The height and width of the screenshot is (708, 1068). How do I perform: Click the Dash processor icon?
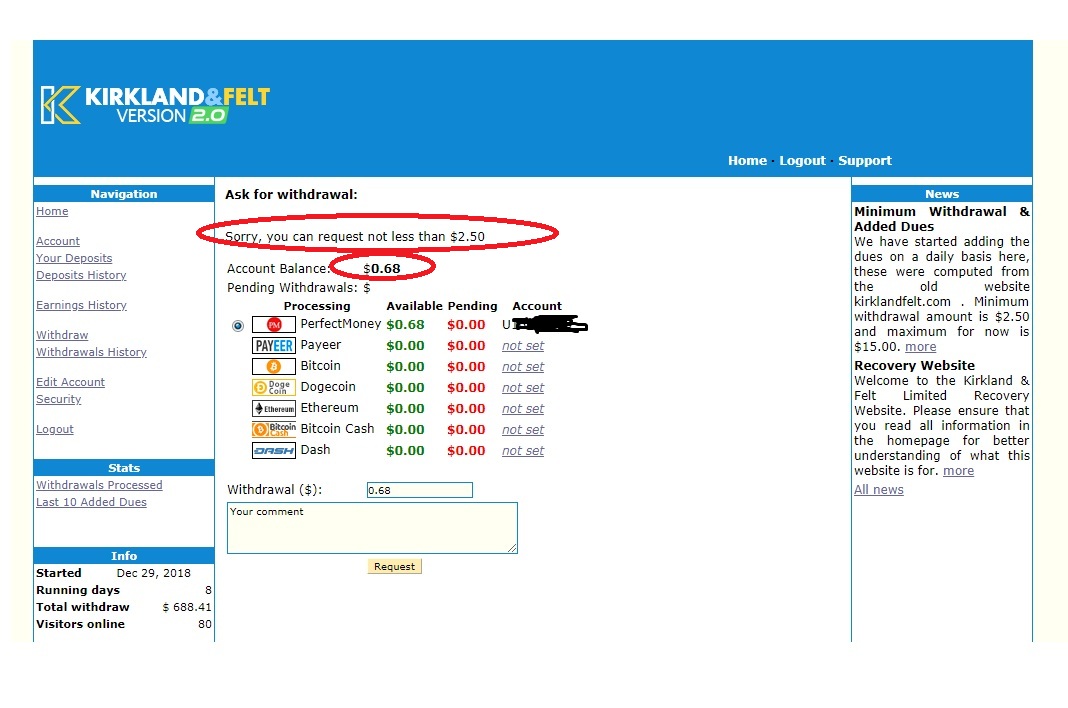pyautogui.click(x=273, y=451)
